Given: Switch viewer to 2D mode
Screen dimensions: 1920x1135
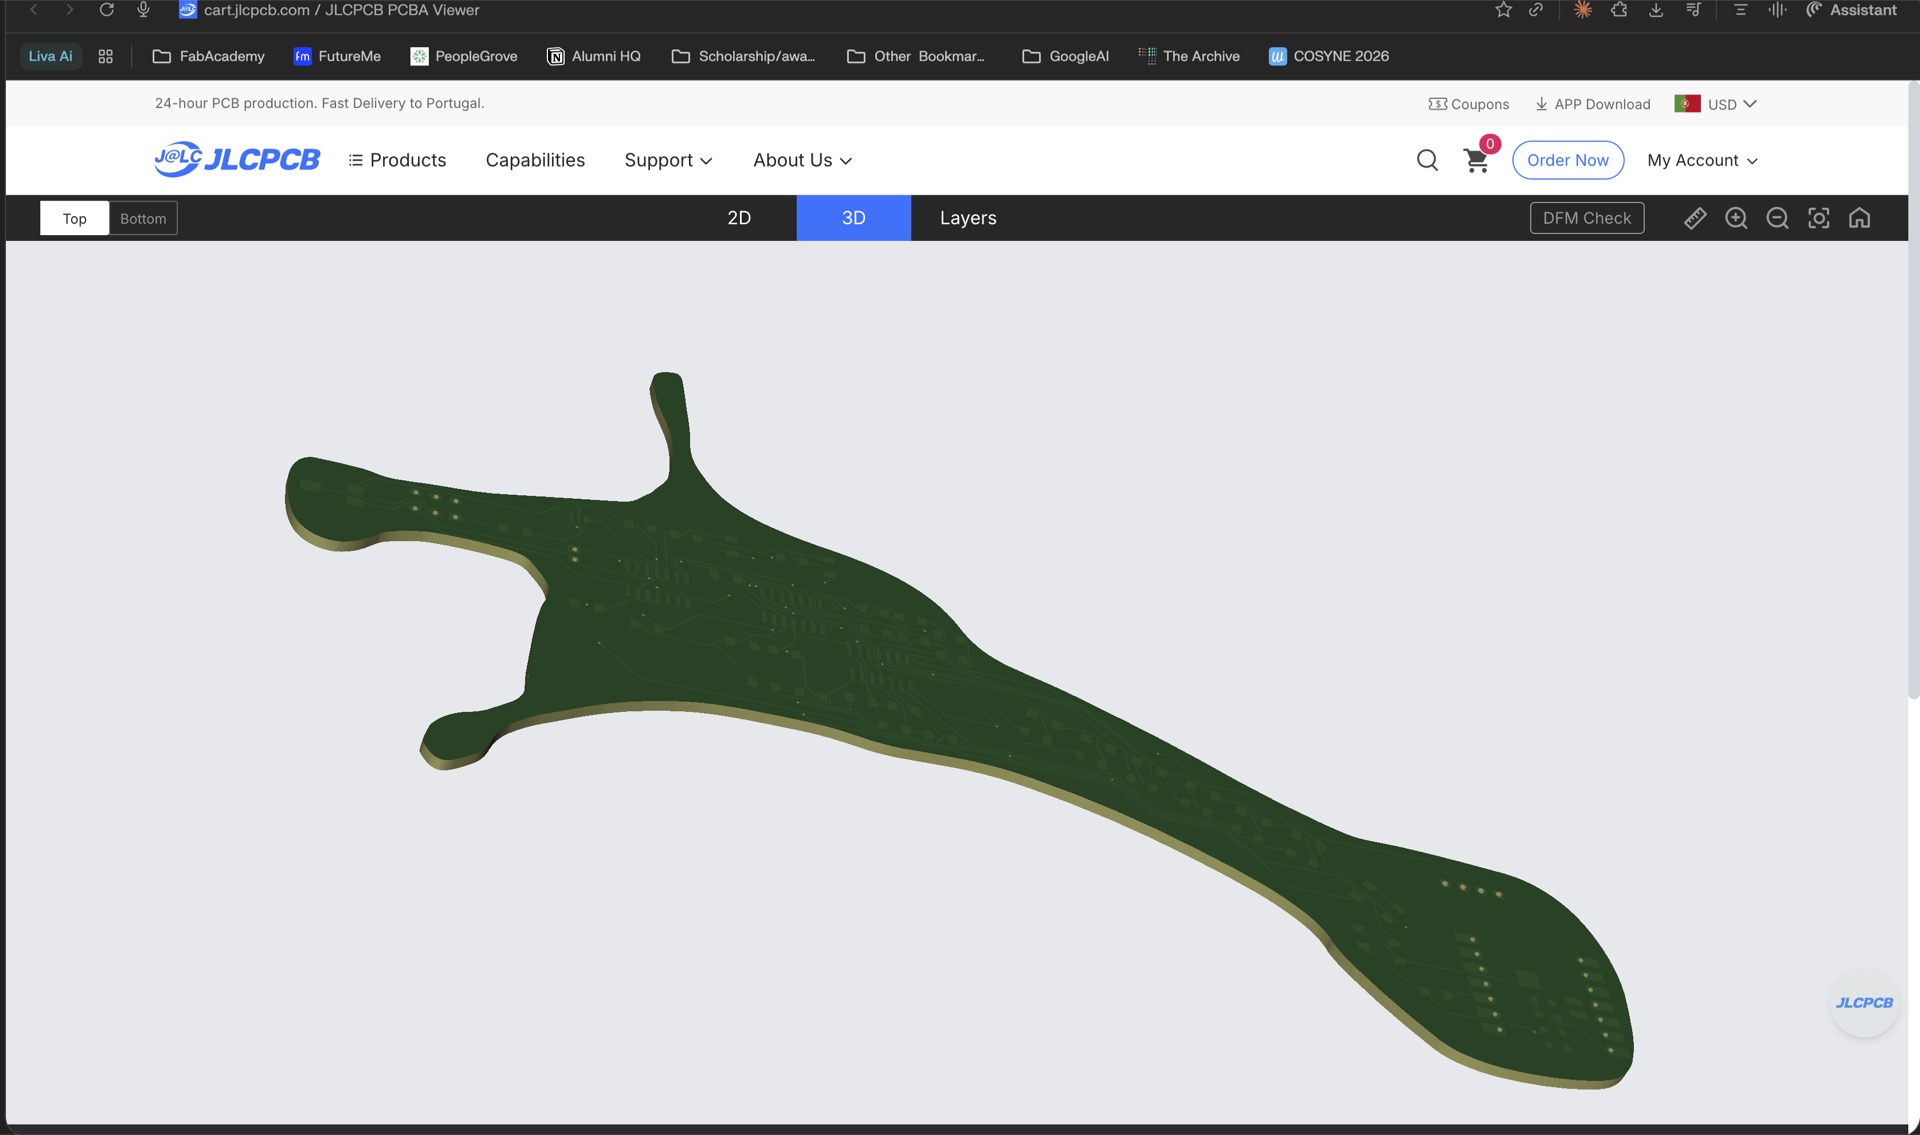Looking at the screenshot, I should 739,218.
